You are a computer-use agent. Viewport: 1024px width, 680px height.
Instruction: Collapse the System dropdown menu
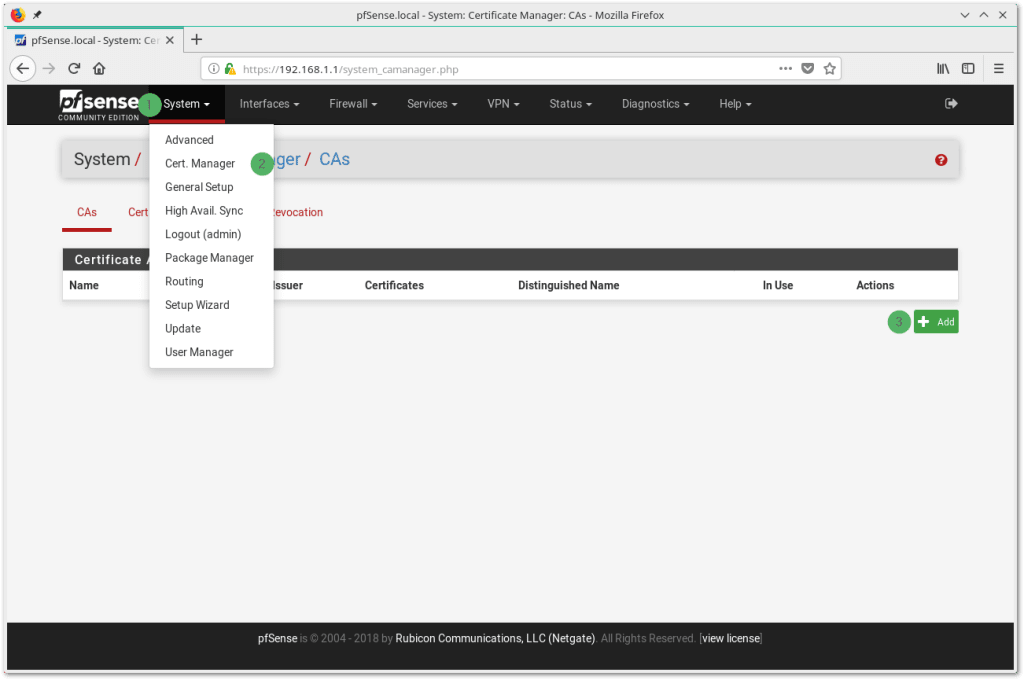pos(186,104)
